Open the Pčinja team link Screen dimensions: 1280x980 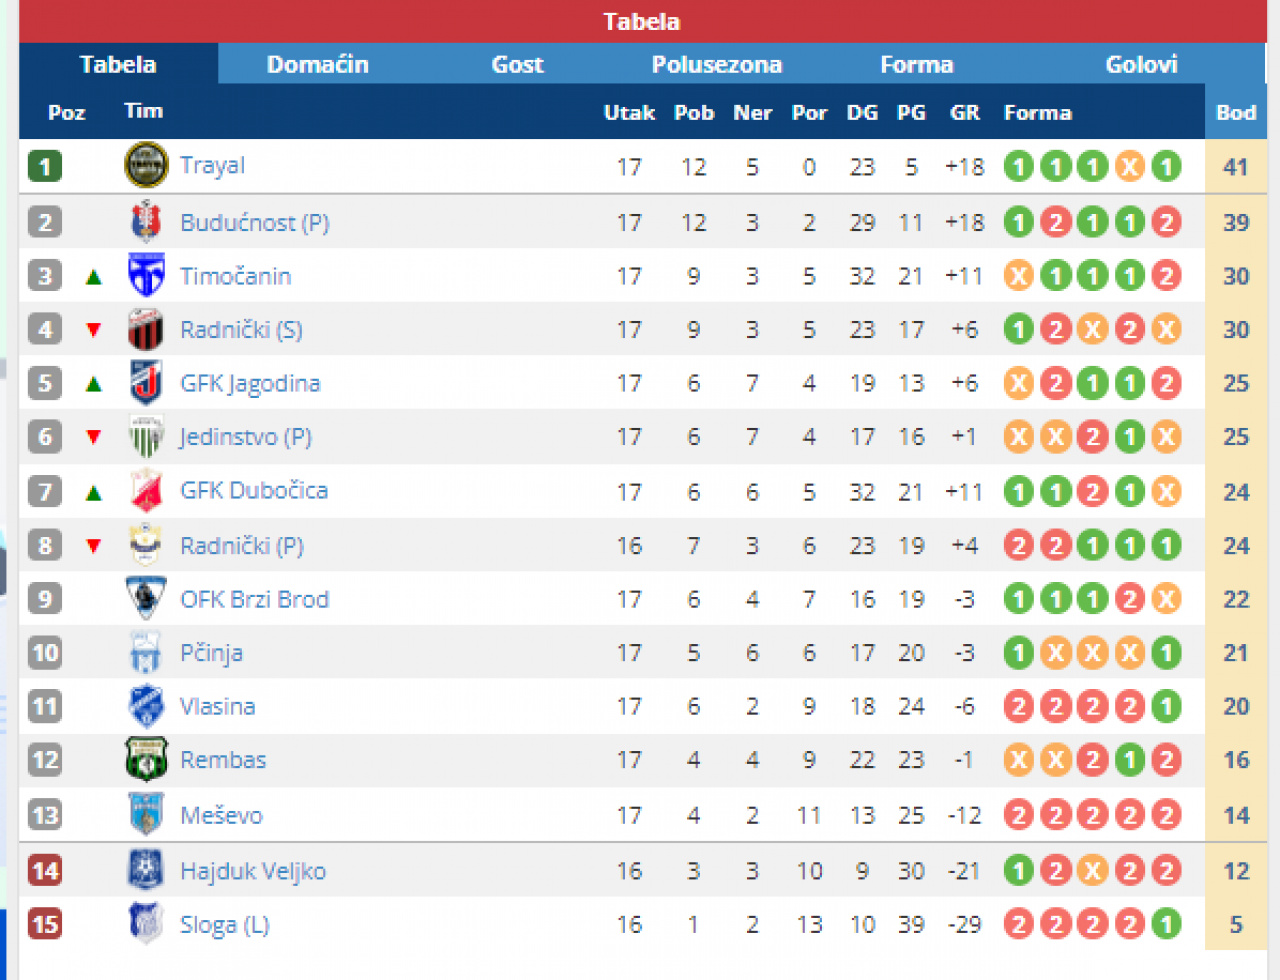click(x=211, y=653)
